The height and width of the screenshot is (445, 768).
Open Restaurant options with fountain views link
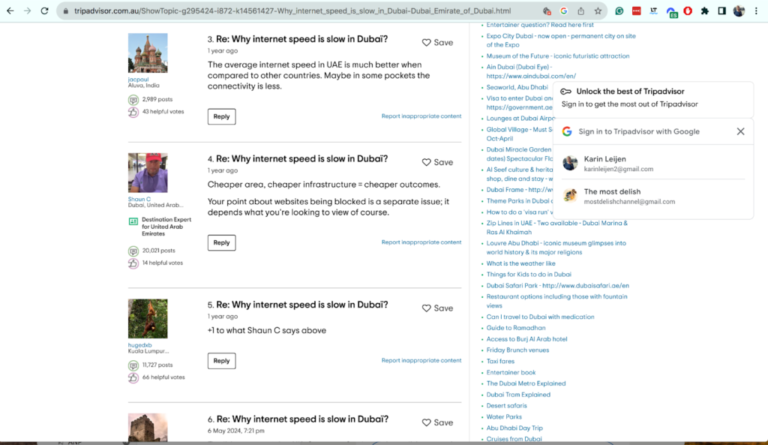(556, 301)
